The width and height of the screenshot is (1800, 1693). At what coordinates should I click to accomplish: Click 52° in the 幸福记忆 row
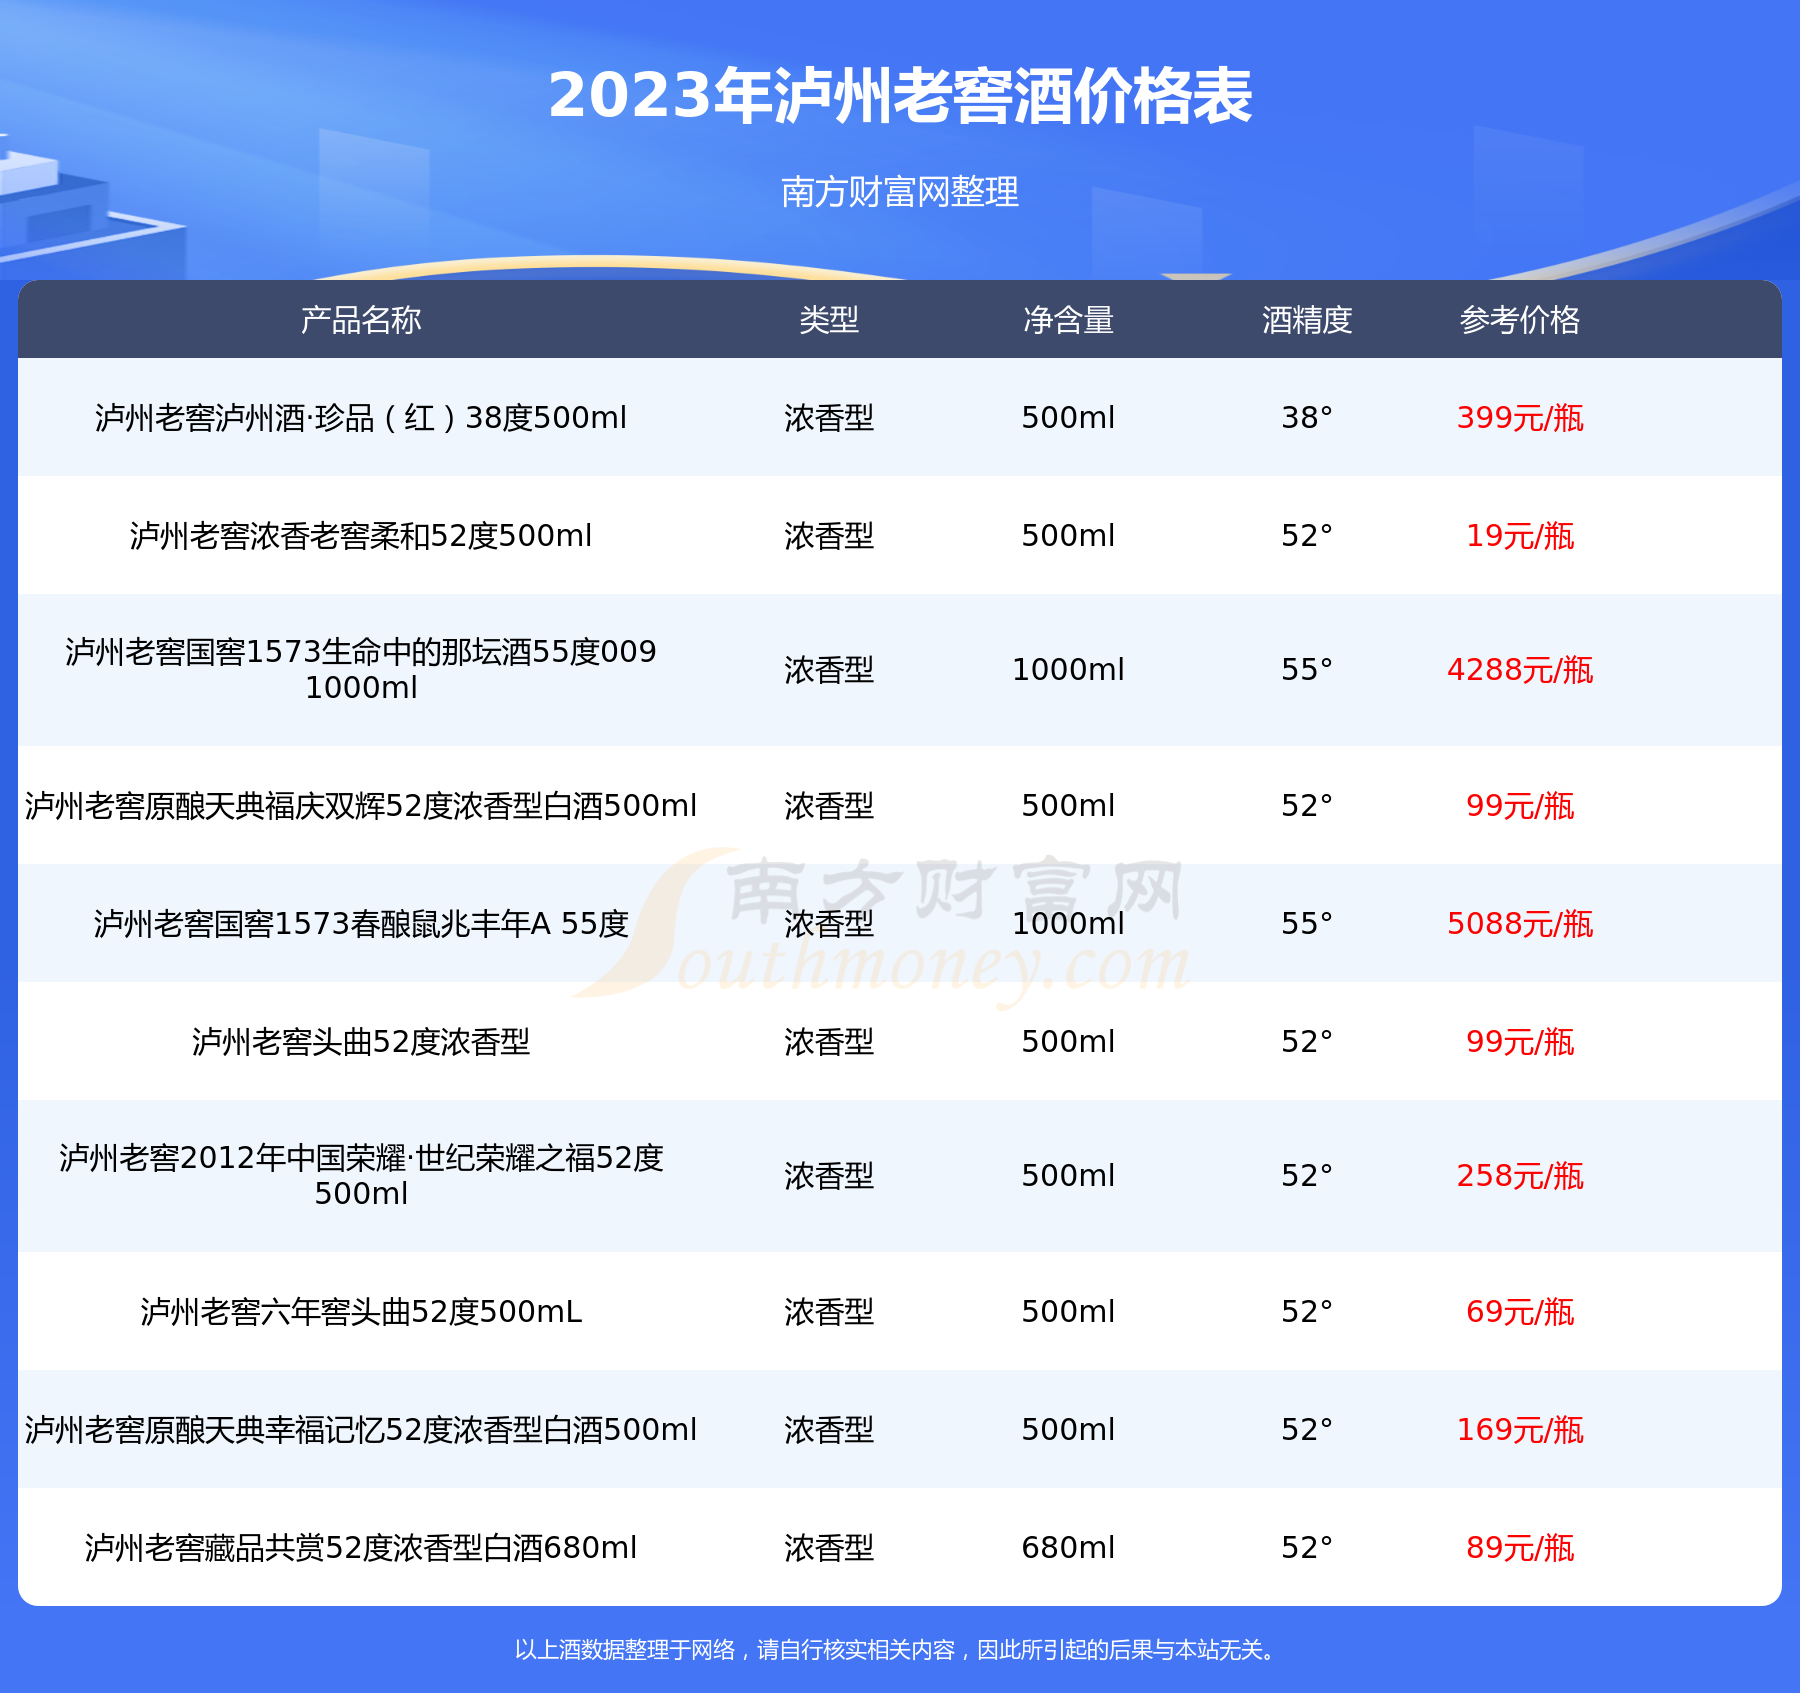tap(1307, 1429)
